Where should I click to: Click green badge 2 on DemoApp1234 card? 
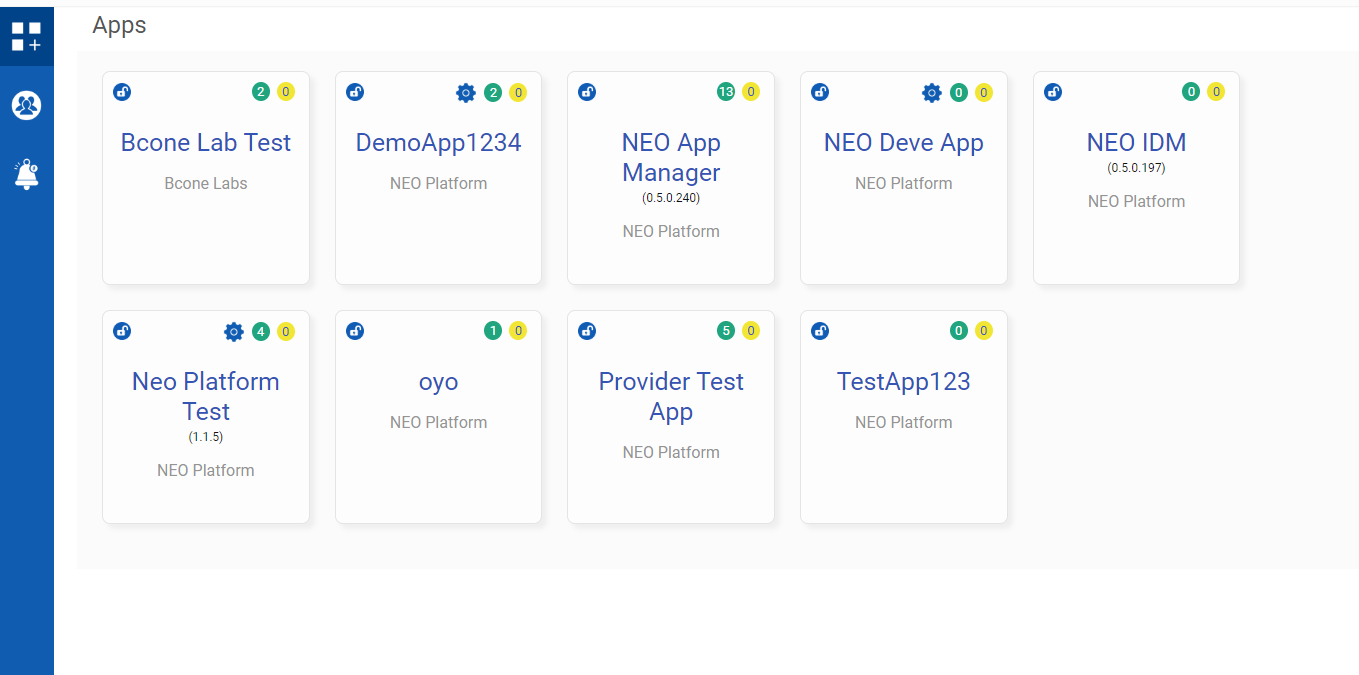[x=493, y=93]
